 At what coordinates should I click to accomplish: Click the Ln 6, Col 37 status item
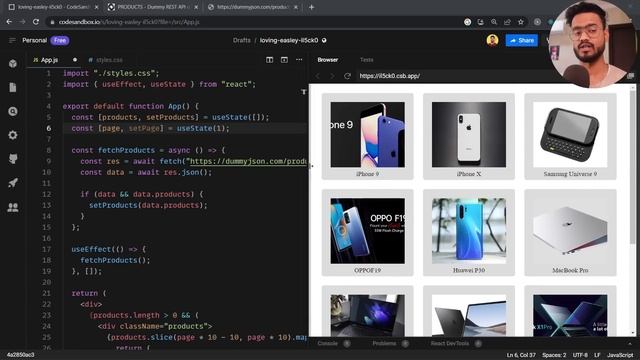click(520, 355)
